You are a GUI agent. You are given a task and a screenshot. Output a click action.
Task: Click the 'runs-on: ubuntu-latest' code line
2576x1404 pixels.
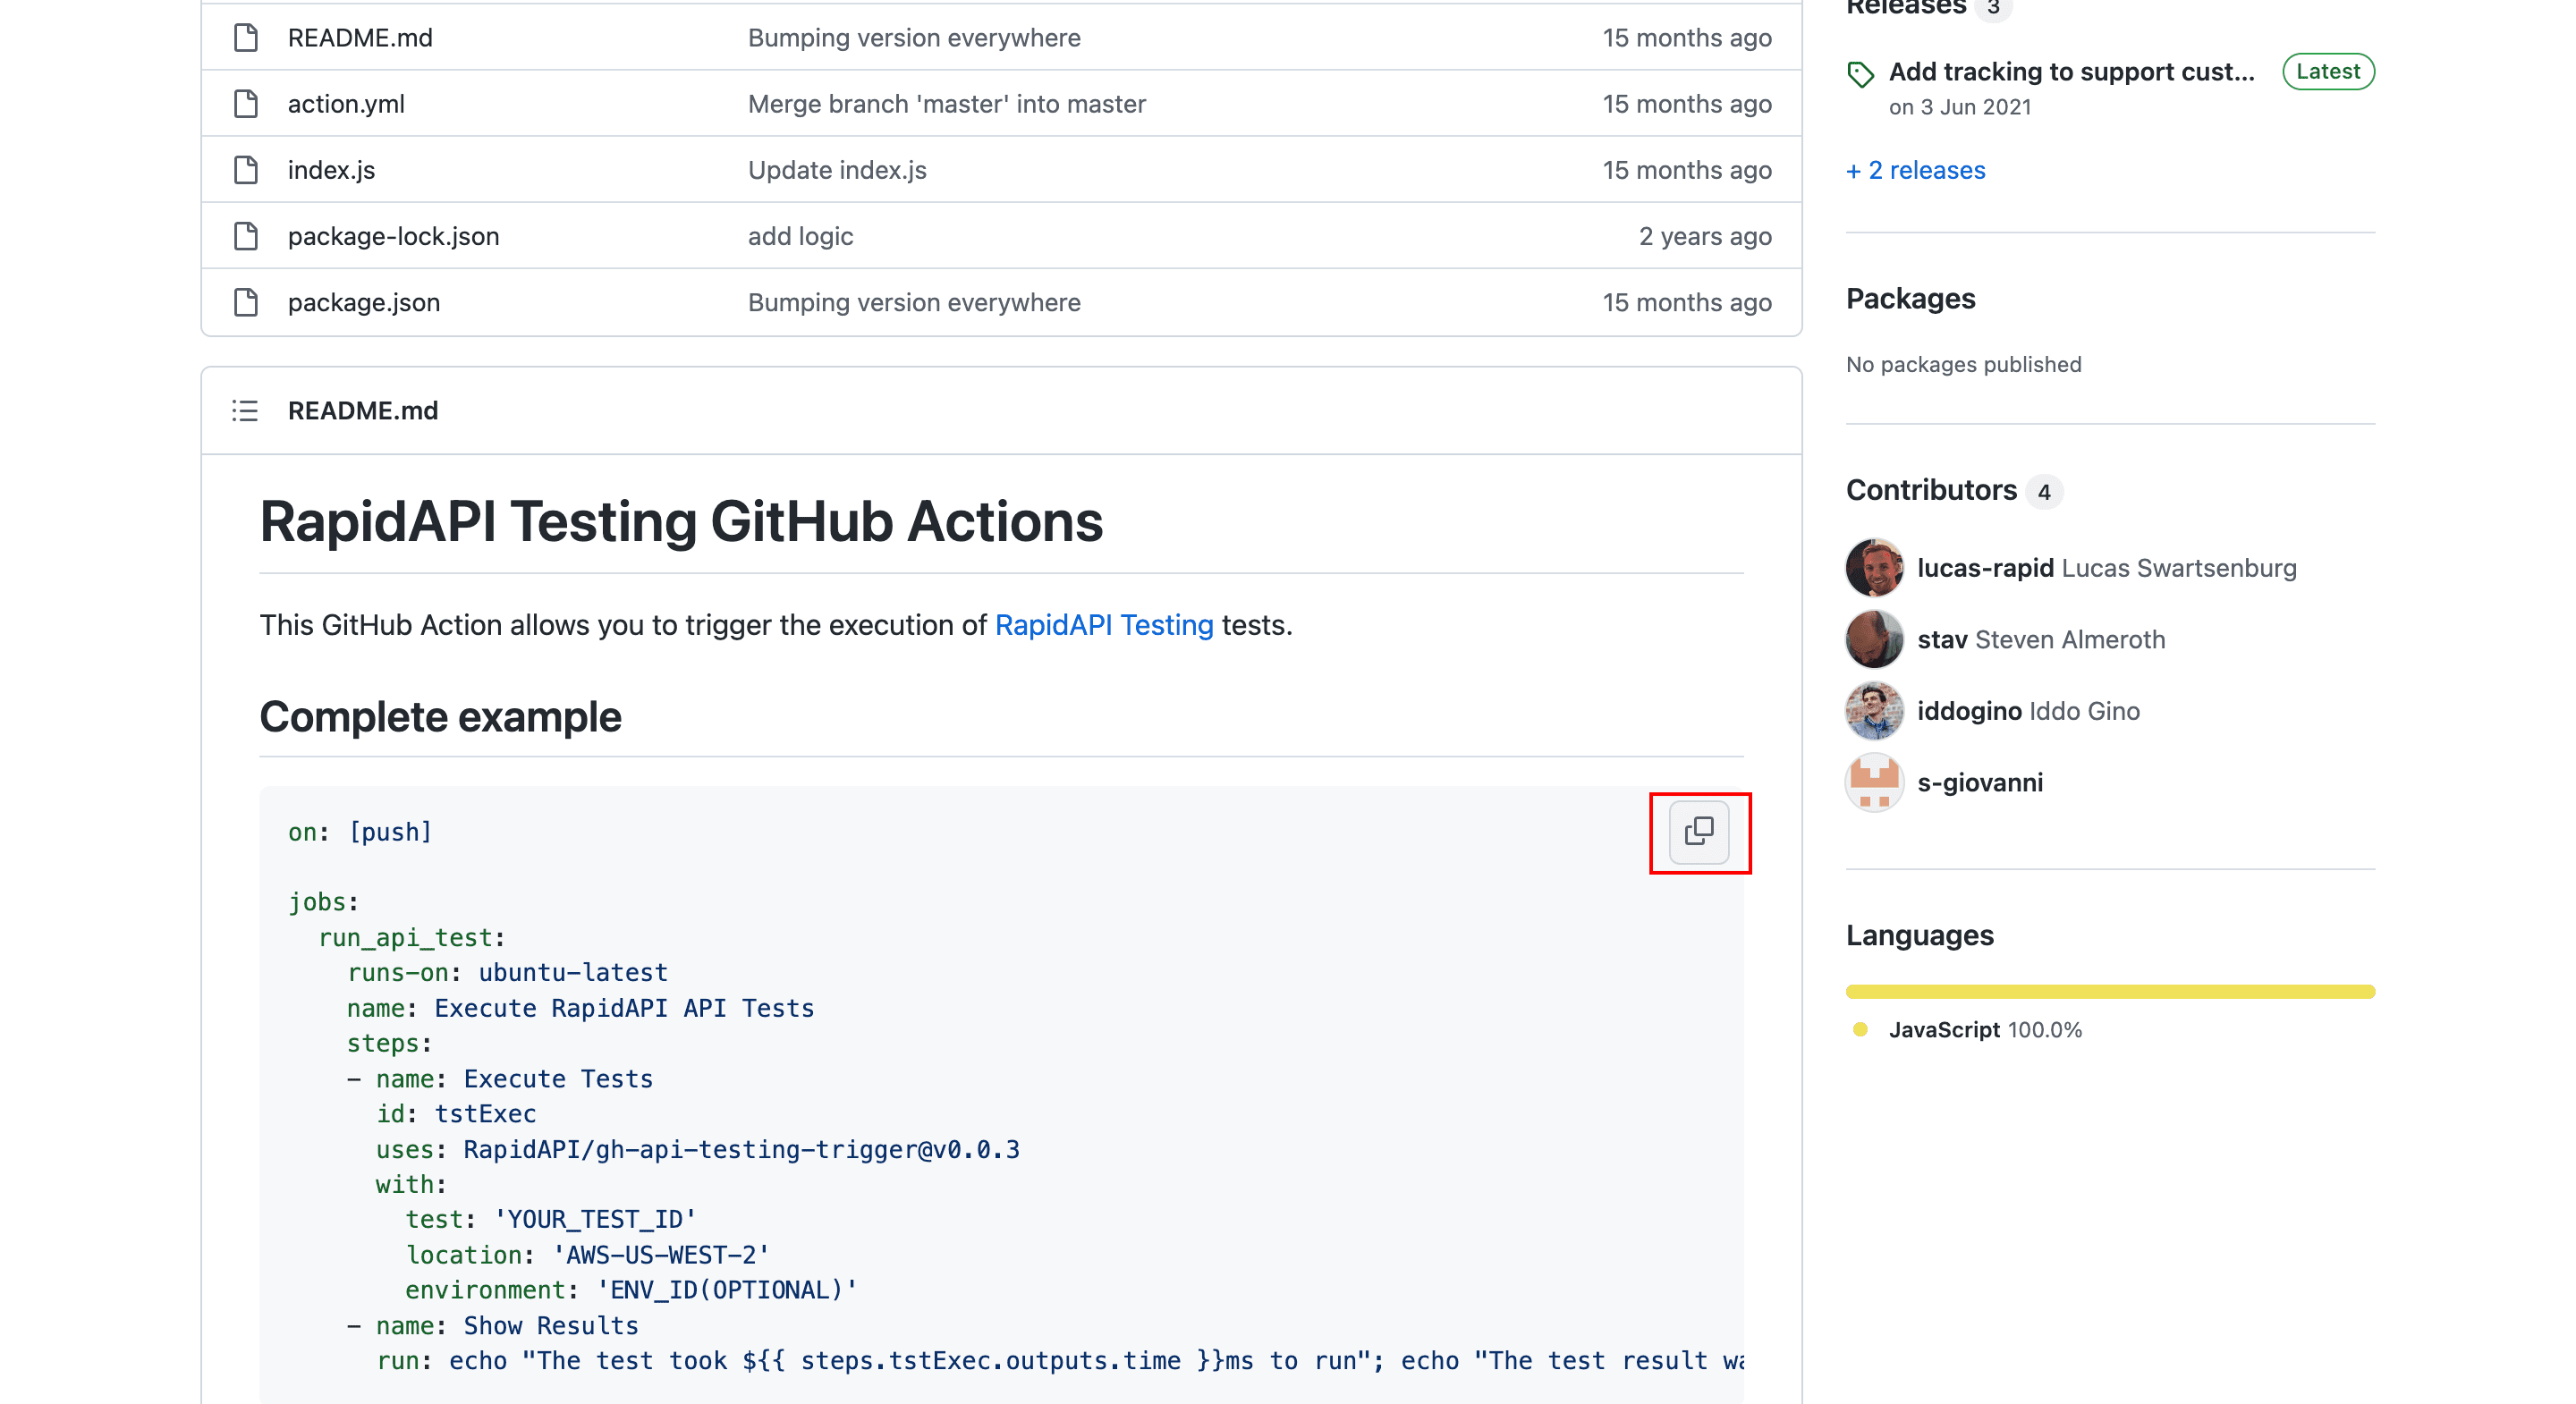point(507,973)
